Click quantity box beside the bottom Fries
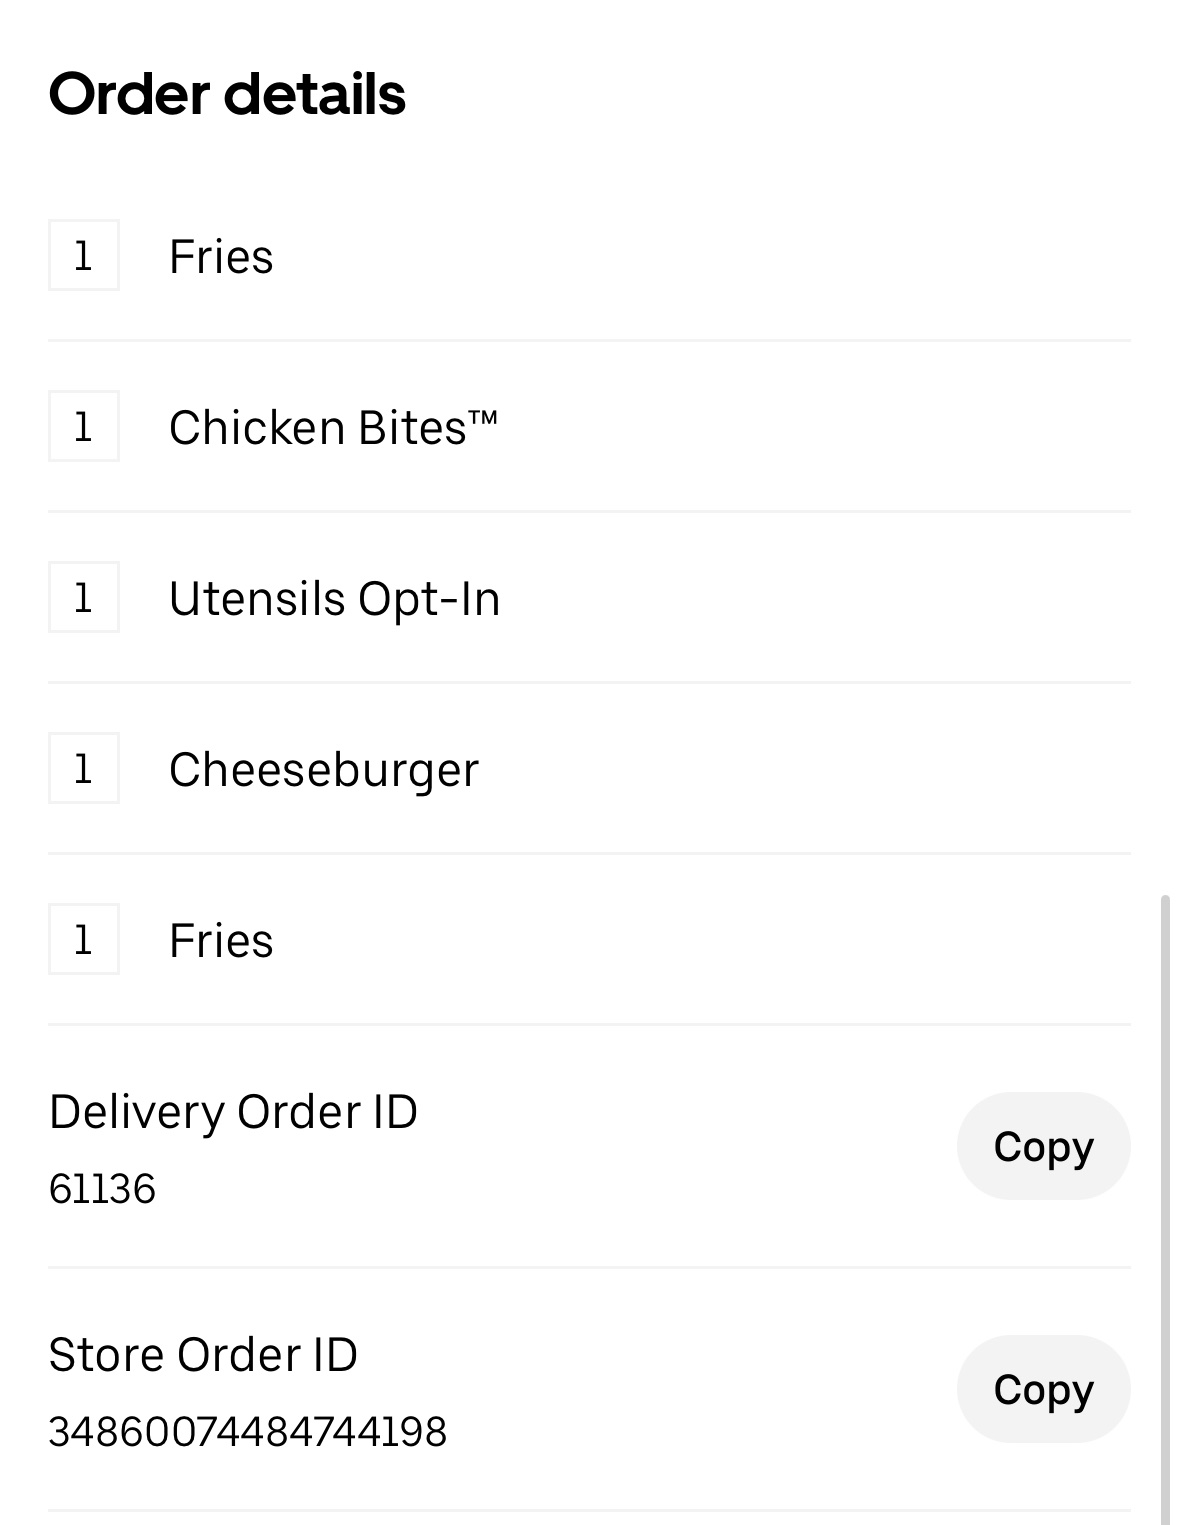The image size is (1179, 1525). point(84,940)
